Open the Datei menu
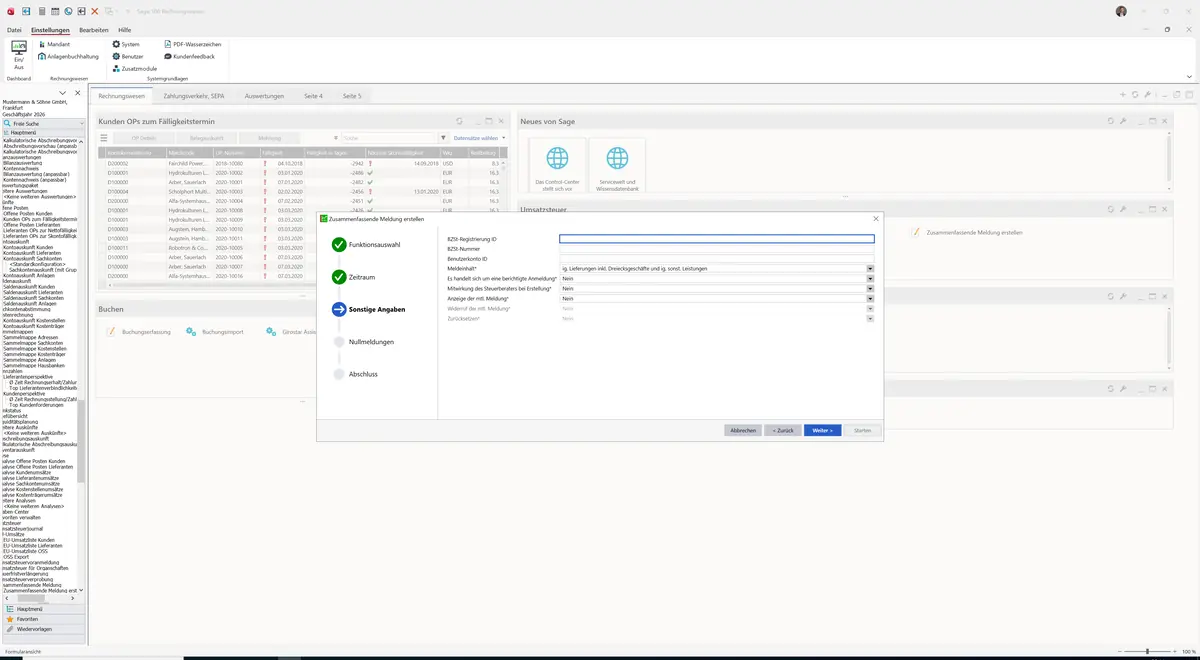1200x660 pixels. click(14, 30)
